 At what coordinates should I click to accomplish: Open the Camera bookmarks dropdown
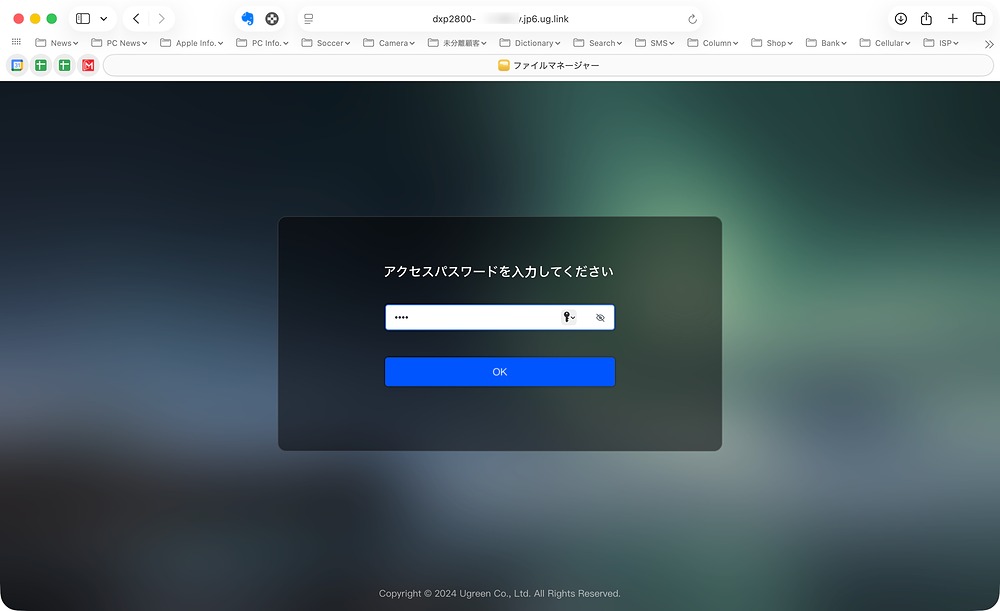(389, 43)
